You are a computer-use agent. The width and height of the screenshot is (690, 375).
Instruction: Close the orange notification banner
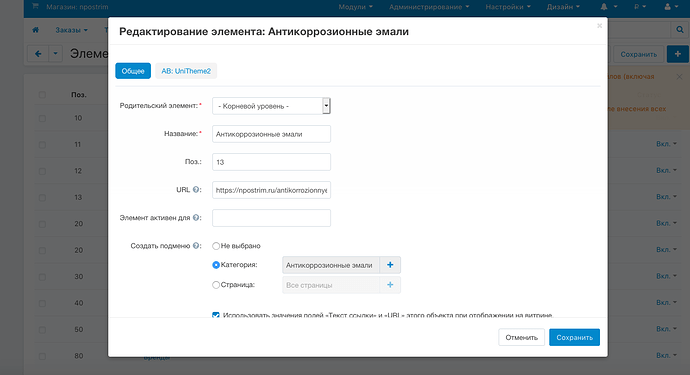click(x=679, y=77)
